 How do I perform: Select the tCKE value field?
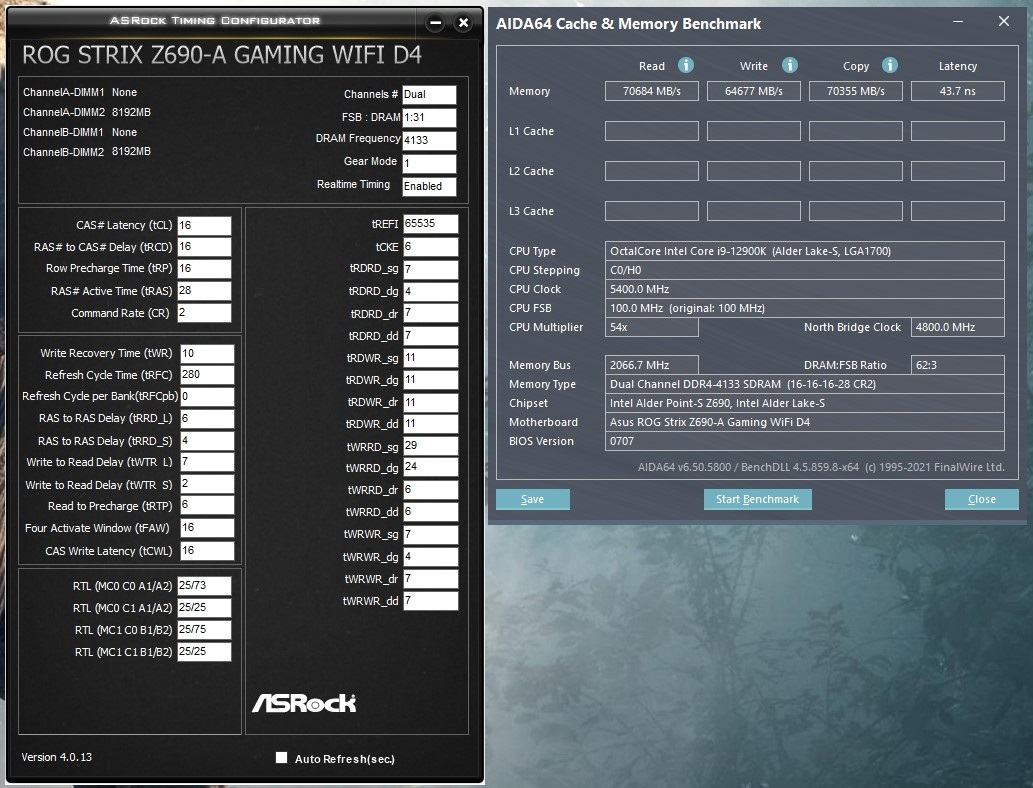coord(430,247)
